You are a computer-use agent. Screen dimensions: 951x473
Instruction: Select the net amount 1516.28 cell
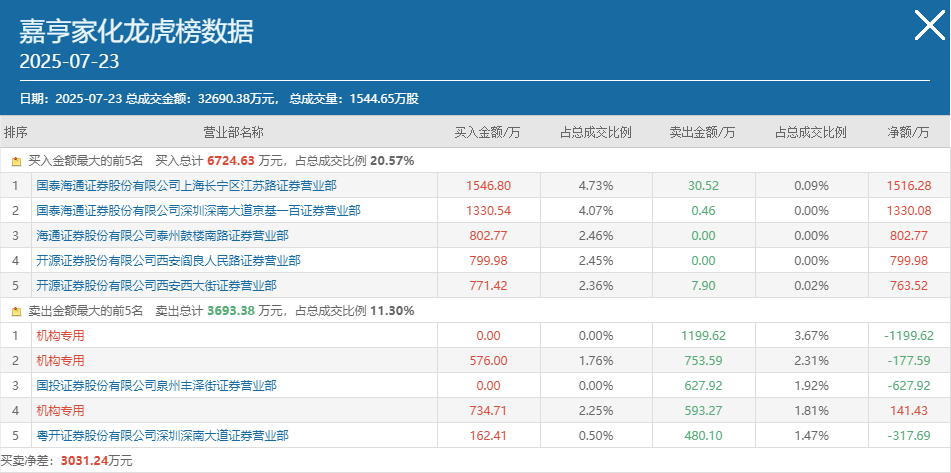click(908, 186)
